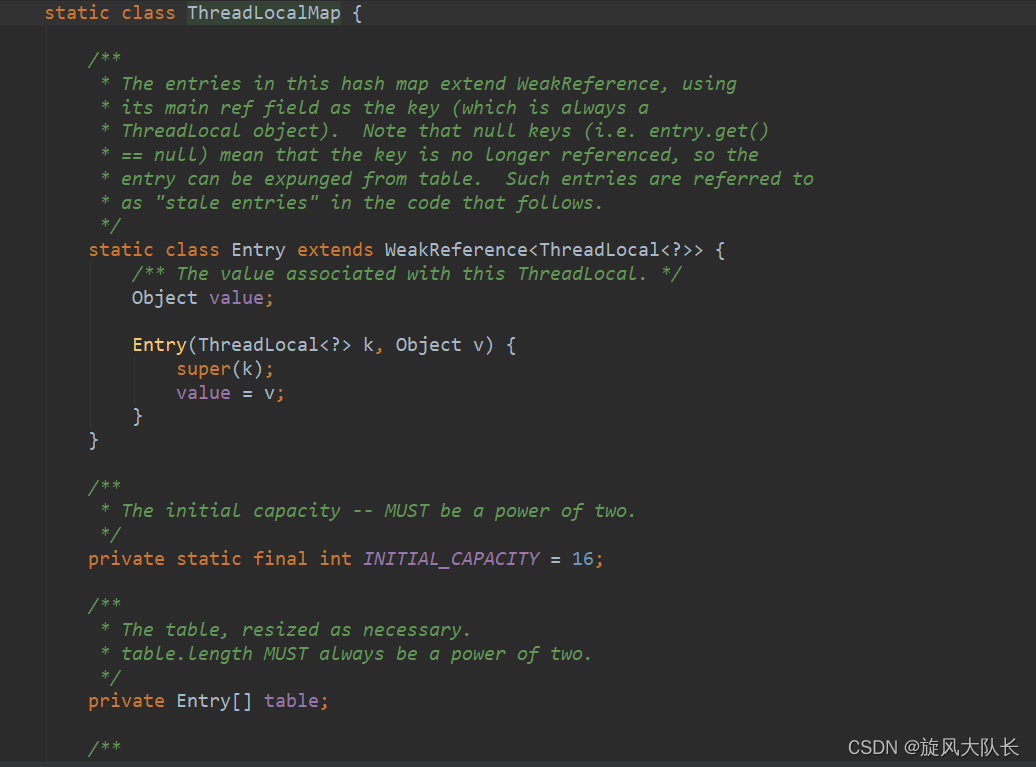Click the static keyword on first line
The width and height of the screenshot is (1036, 767).
pyautogui.click(x=77, y=12)
